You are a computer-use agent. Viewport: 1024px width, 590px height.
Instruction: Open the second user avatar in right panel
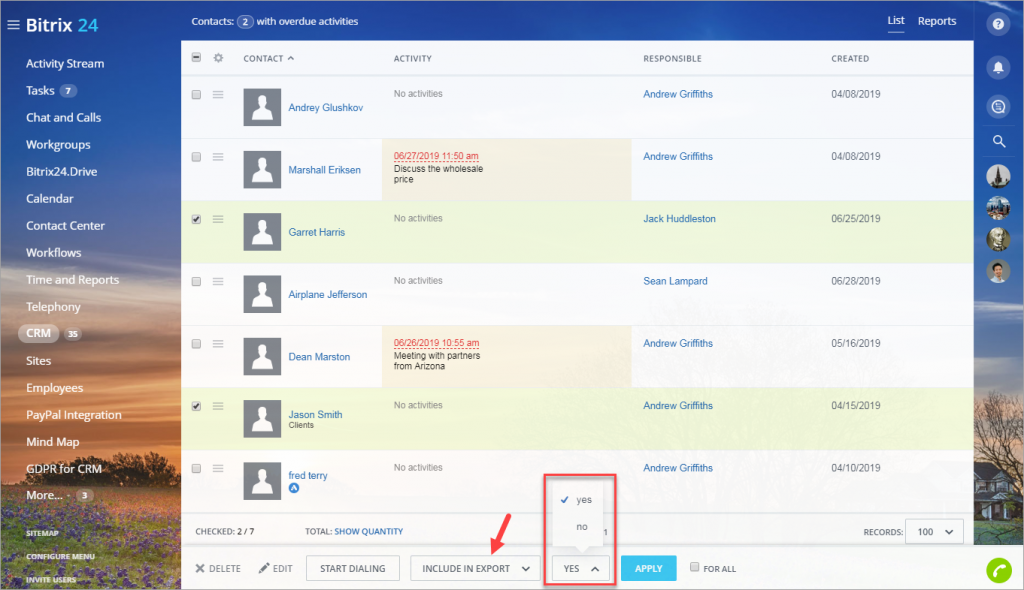tap(998, 207)
